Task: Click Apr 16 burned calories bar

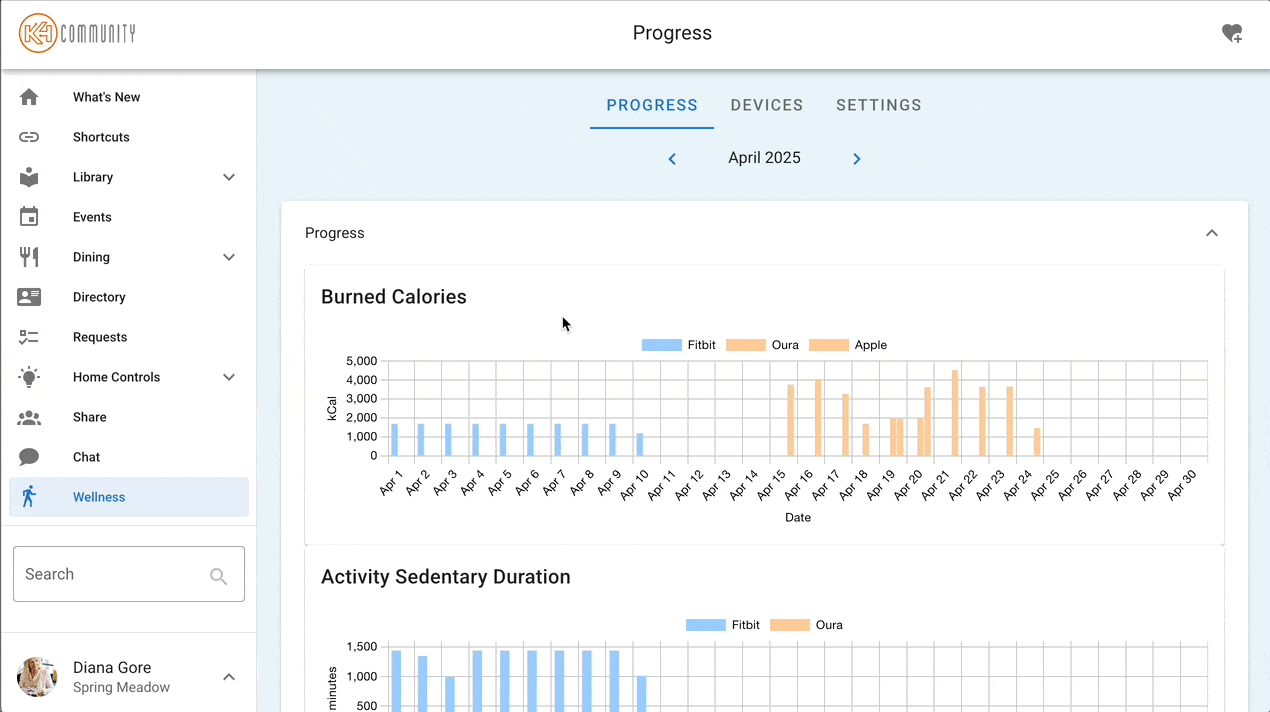Action: (x=818, y=418)
